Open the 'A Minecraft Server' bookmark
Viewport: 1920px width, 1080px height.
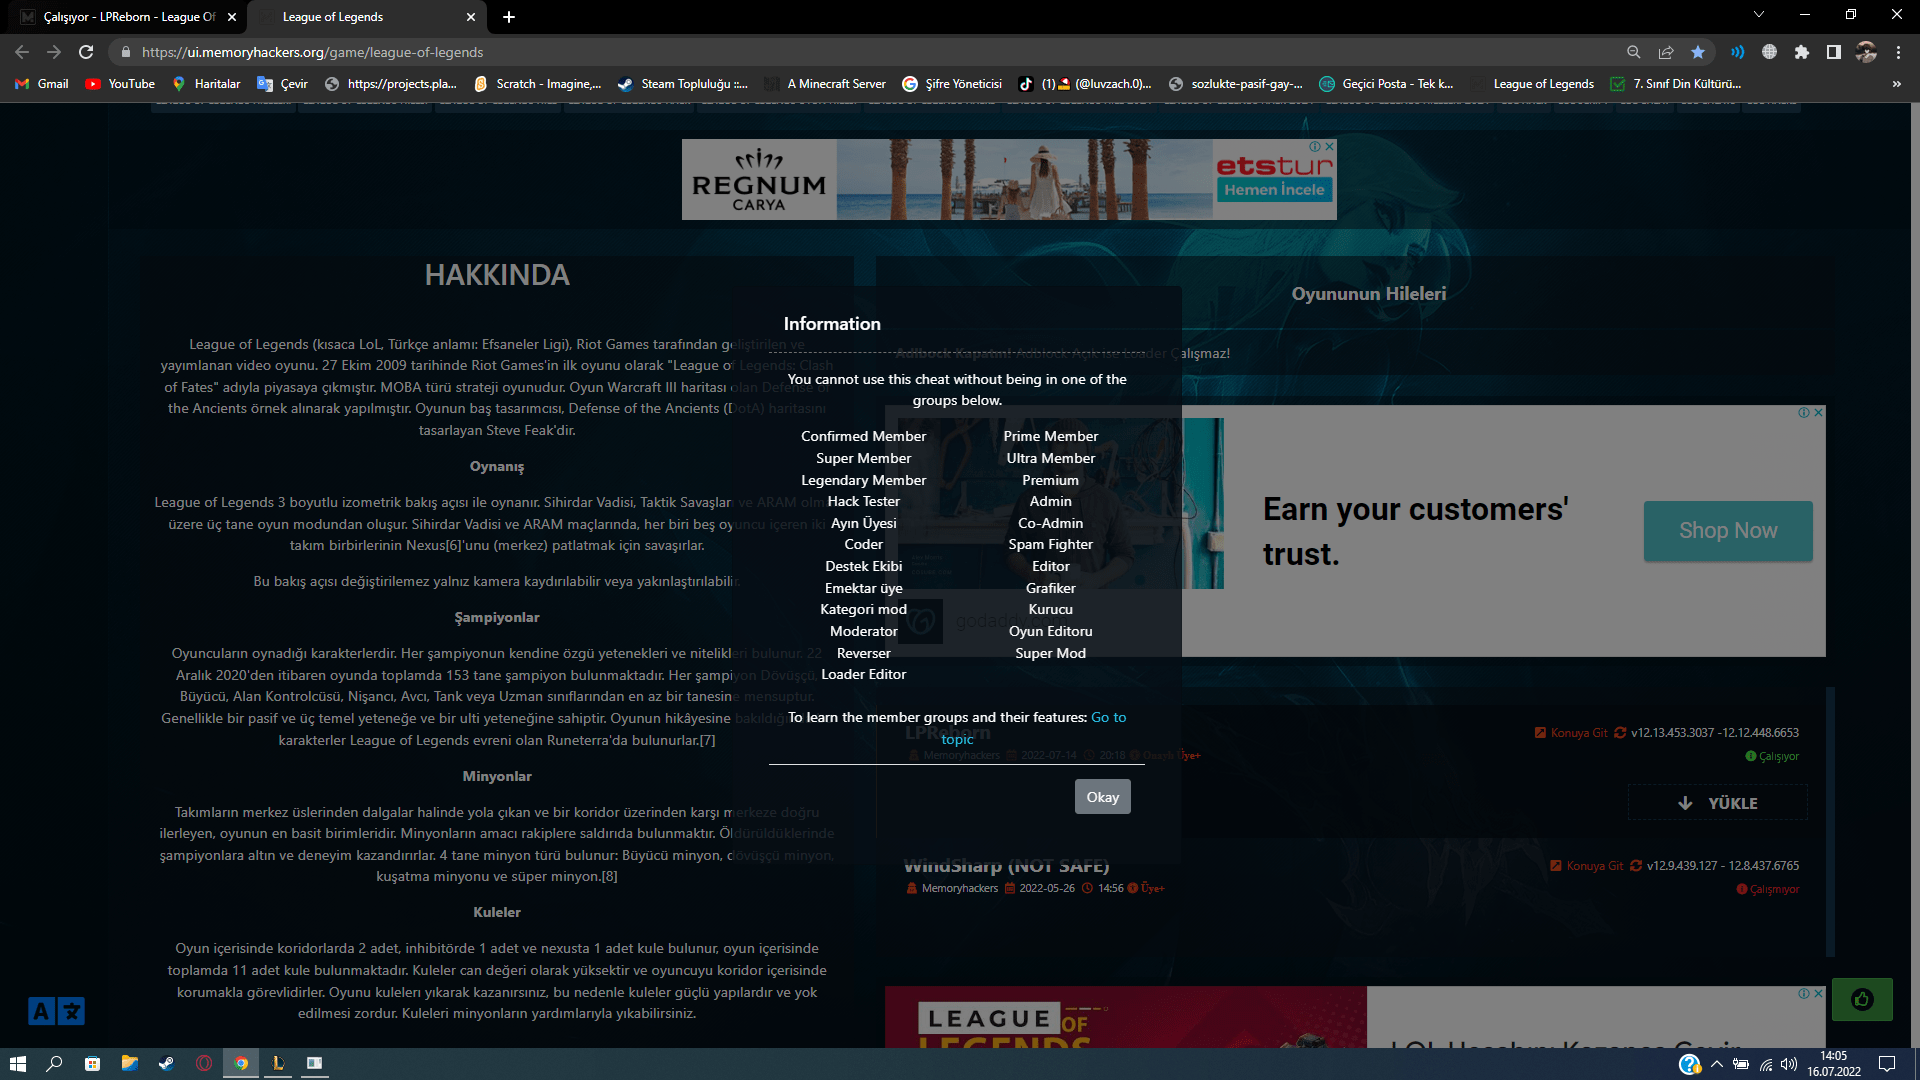(x=825, y=84)
